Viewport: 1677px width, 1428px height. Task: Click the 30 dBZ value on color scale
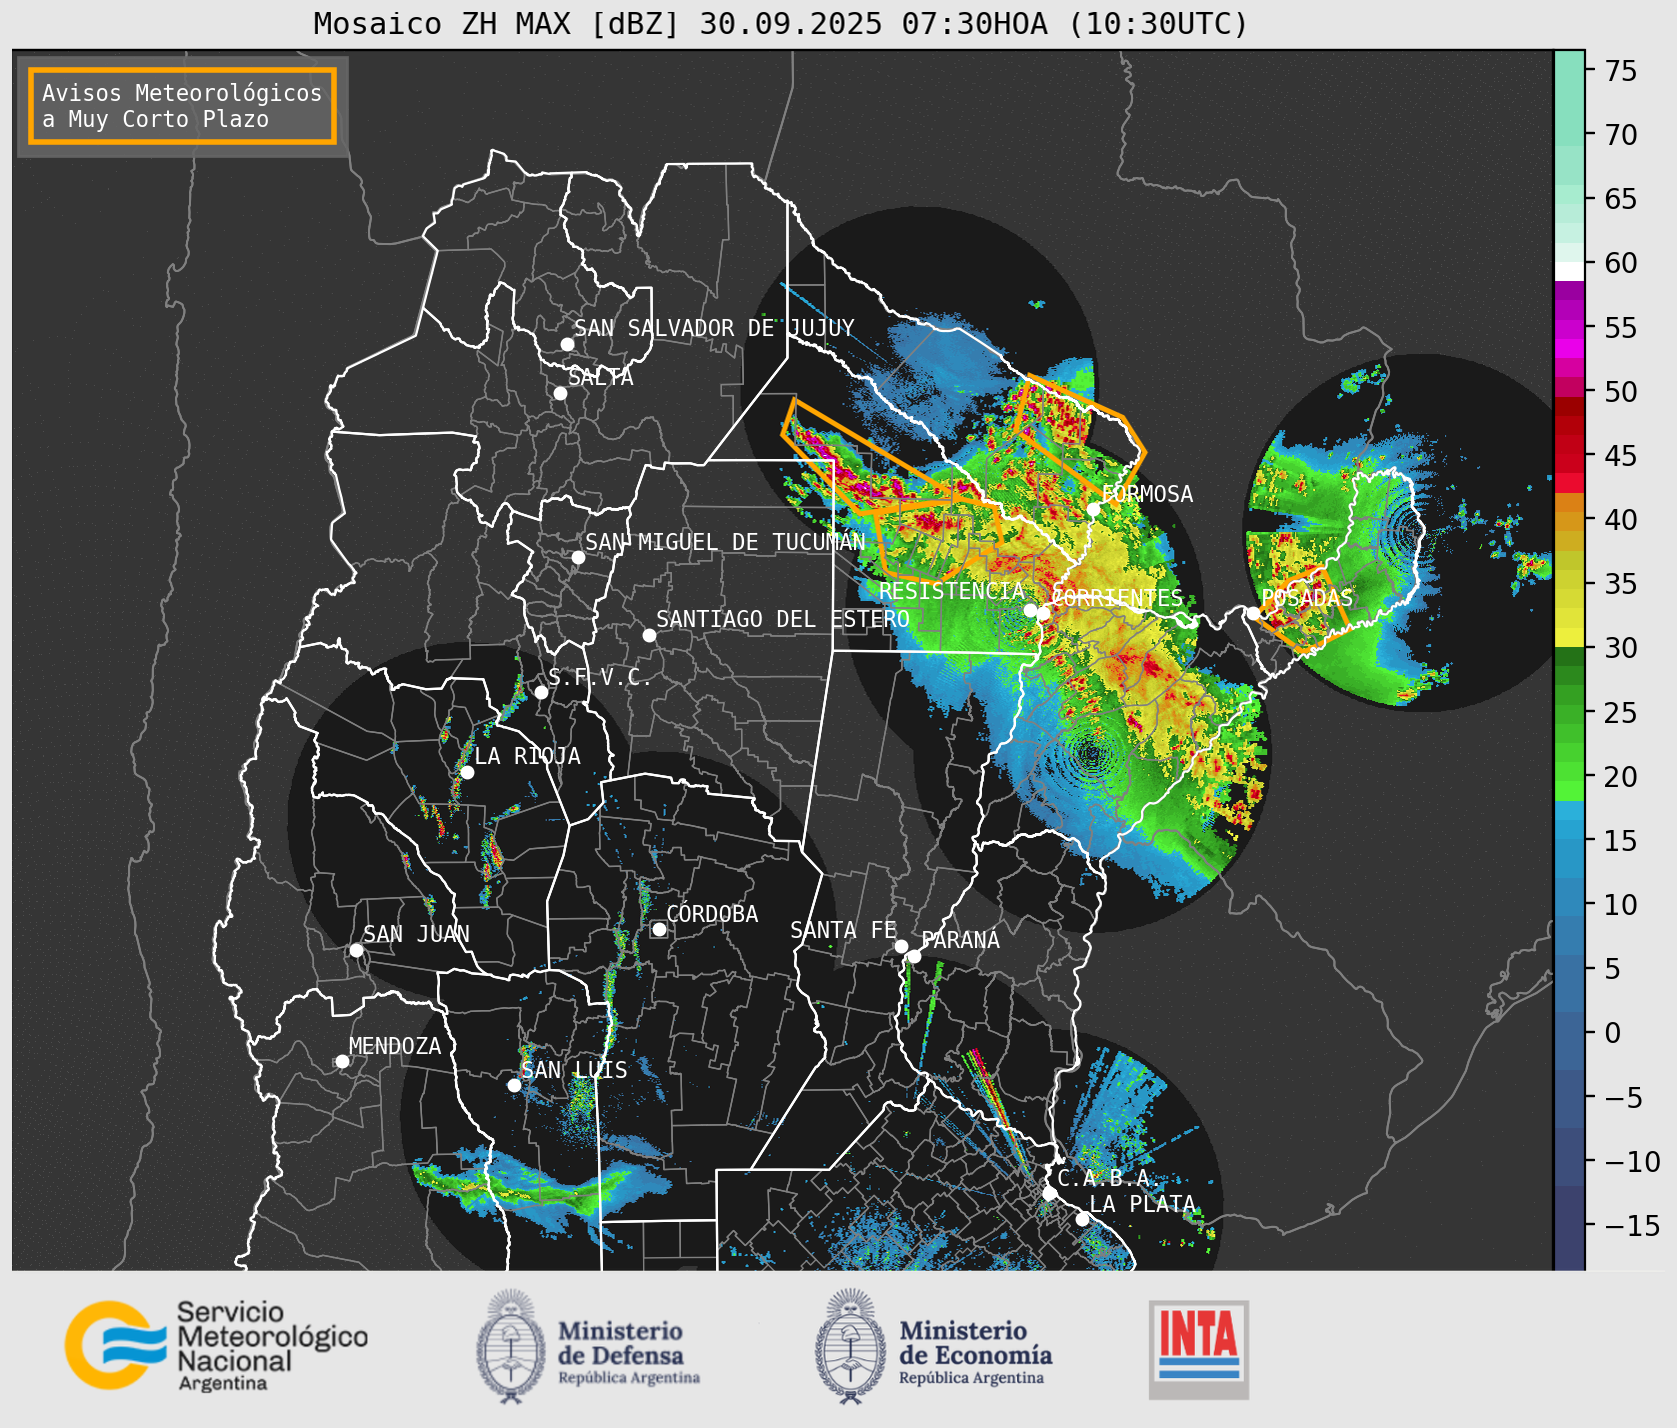click(1621, 648)
